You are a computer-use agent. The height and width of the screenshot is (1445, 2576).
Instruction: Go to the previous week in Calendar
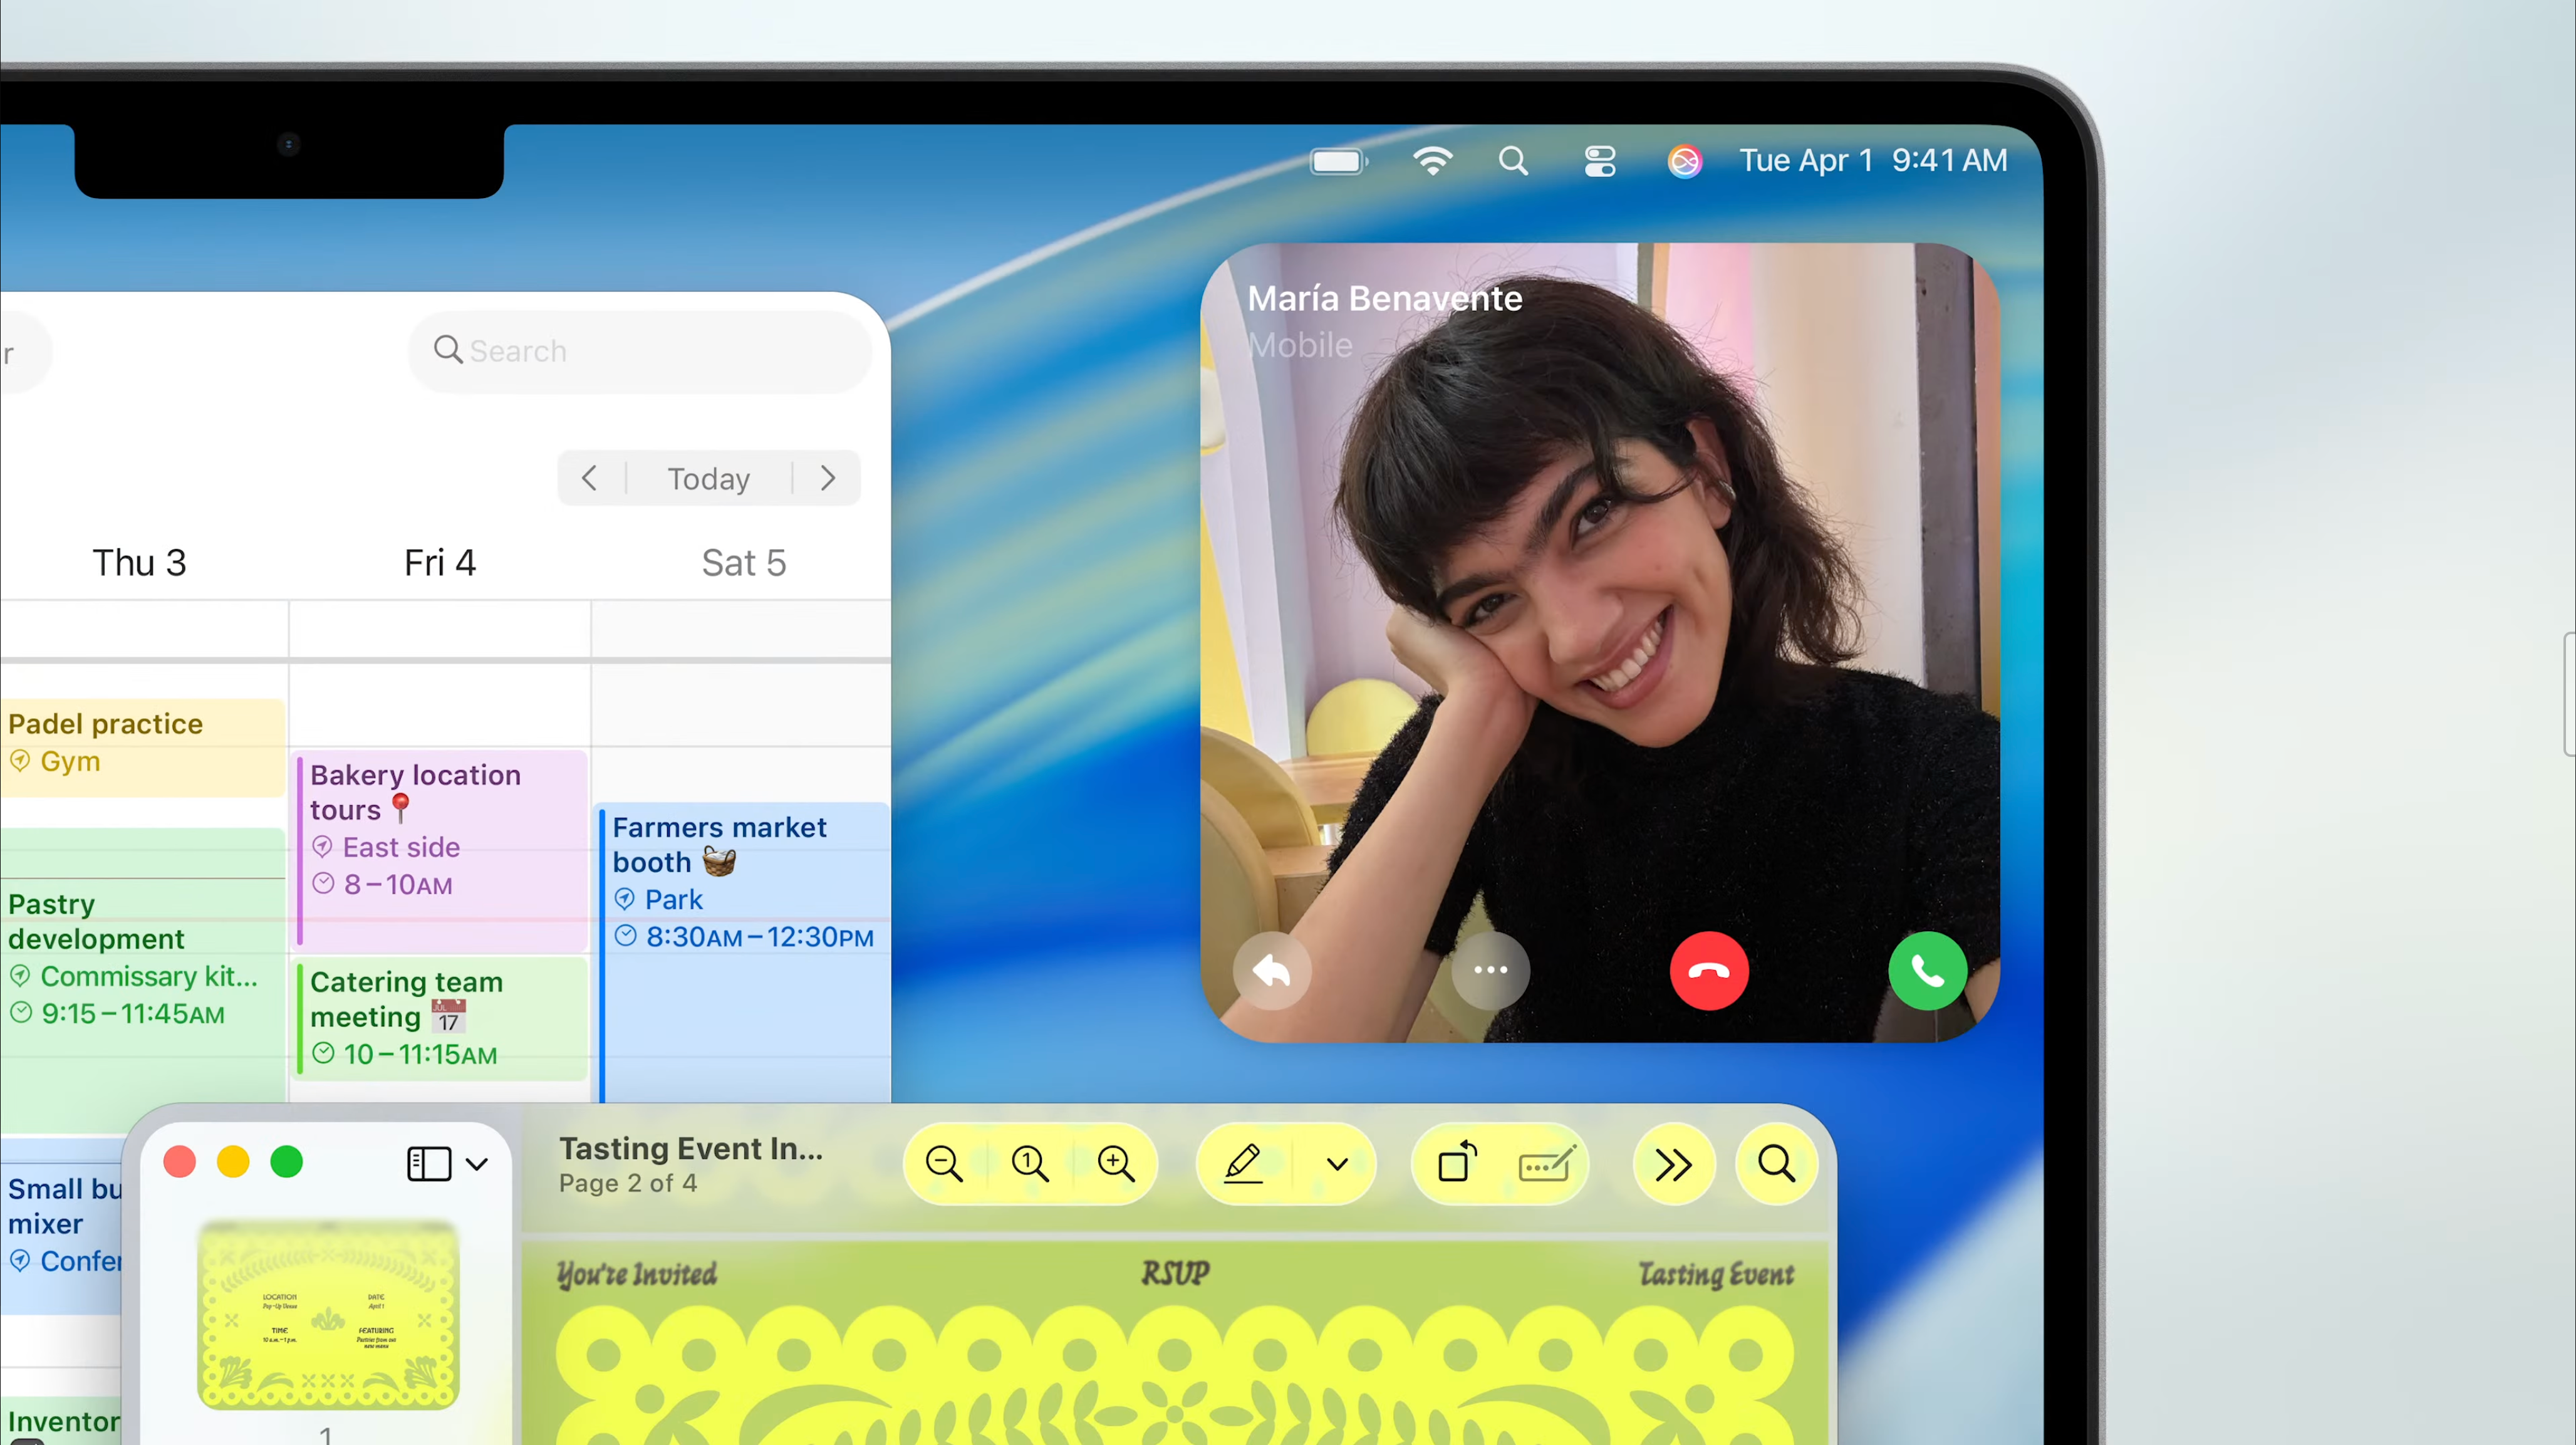point(590,478)
